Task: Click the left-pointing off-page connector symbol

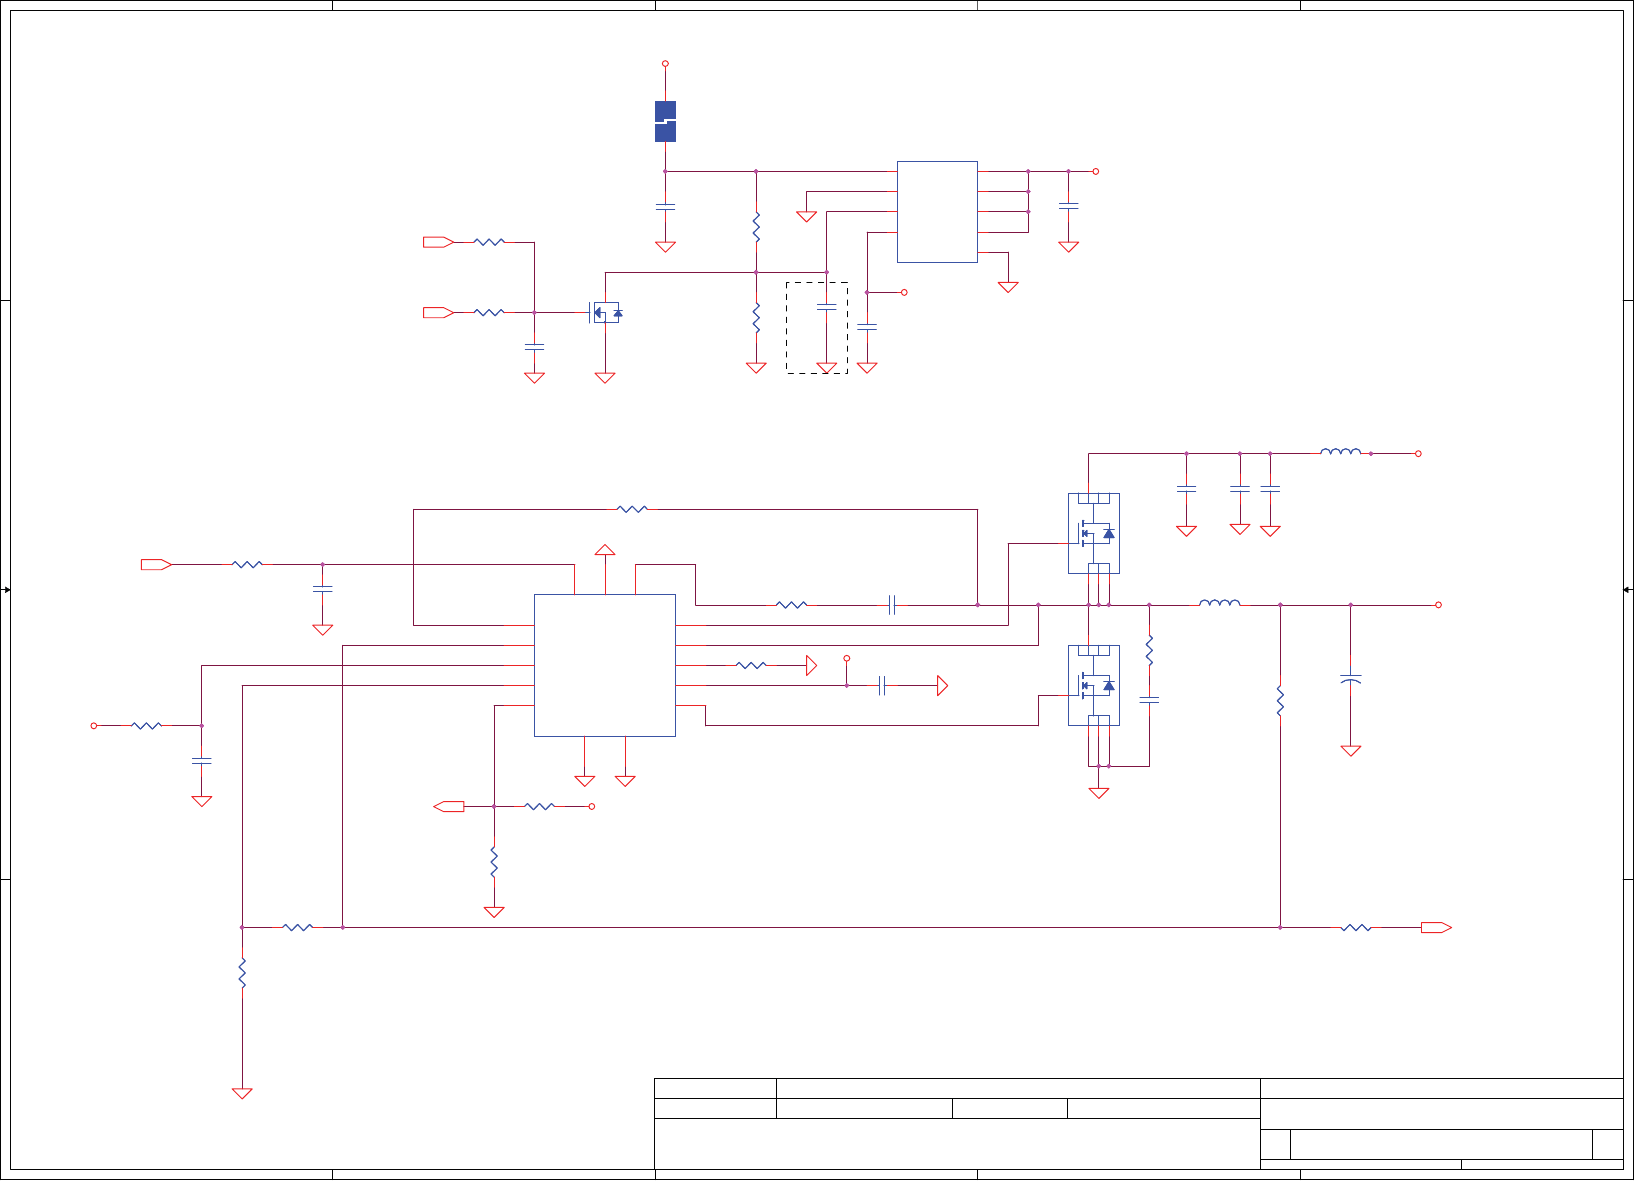Action: pyautogui.click(x=449, y=806)
